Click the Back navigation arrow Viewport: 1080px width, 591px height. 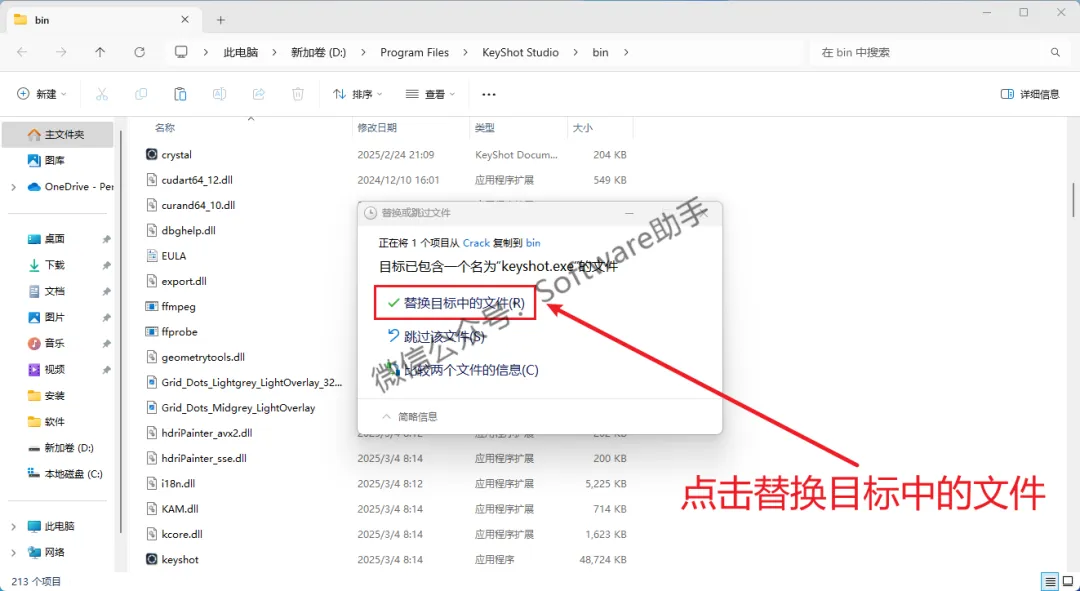click(22, 52)
